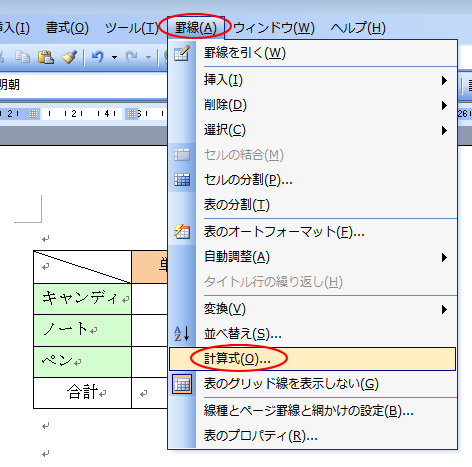
Task: Open the ツール(T) menu
Action: click(132, 28)
